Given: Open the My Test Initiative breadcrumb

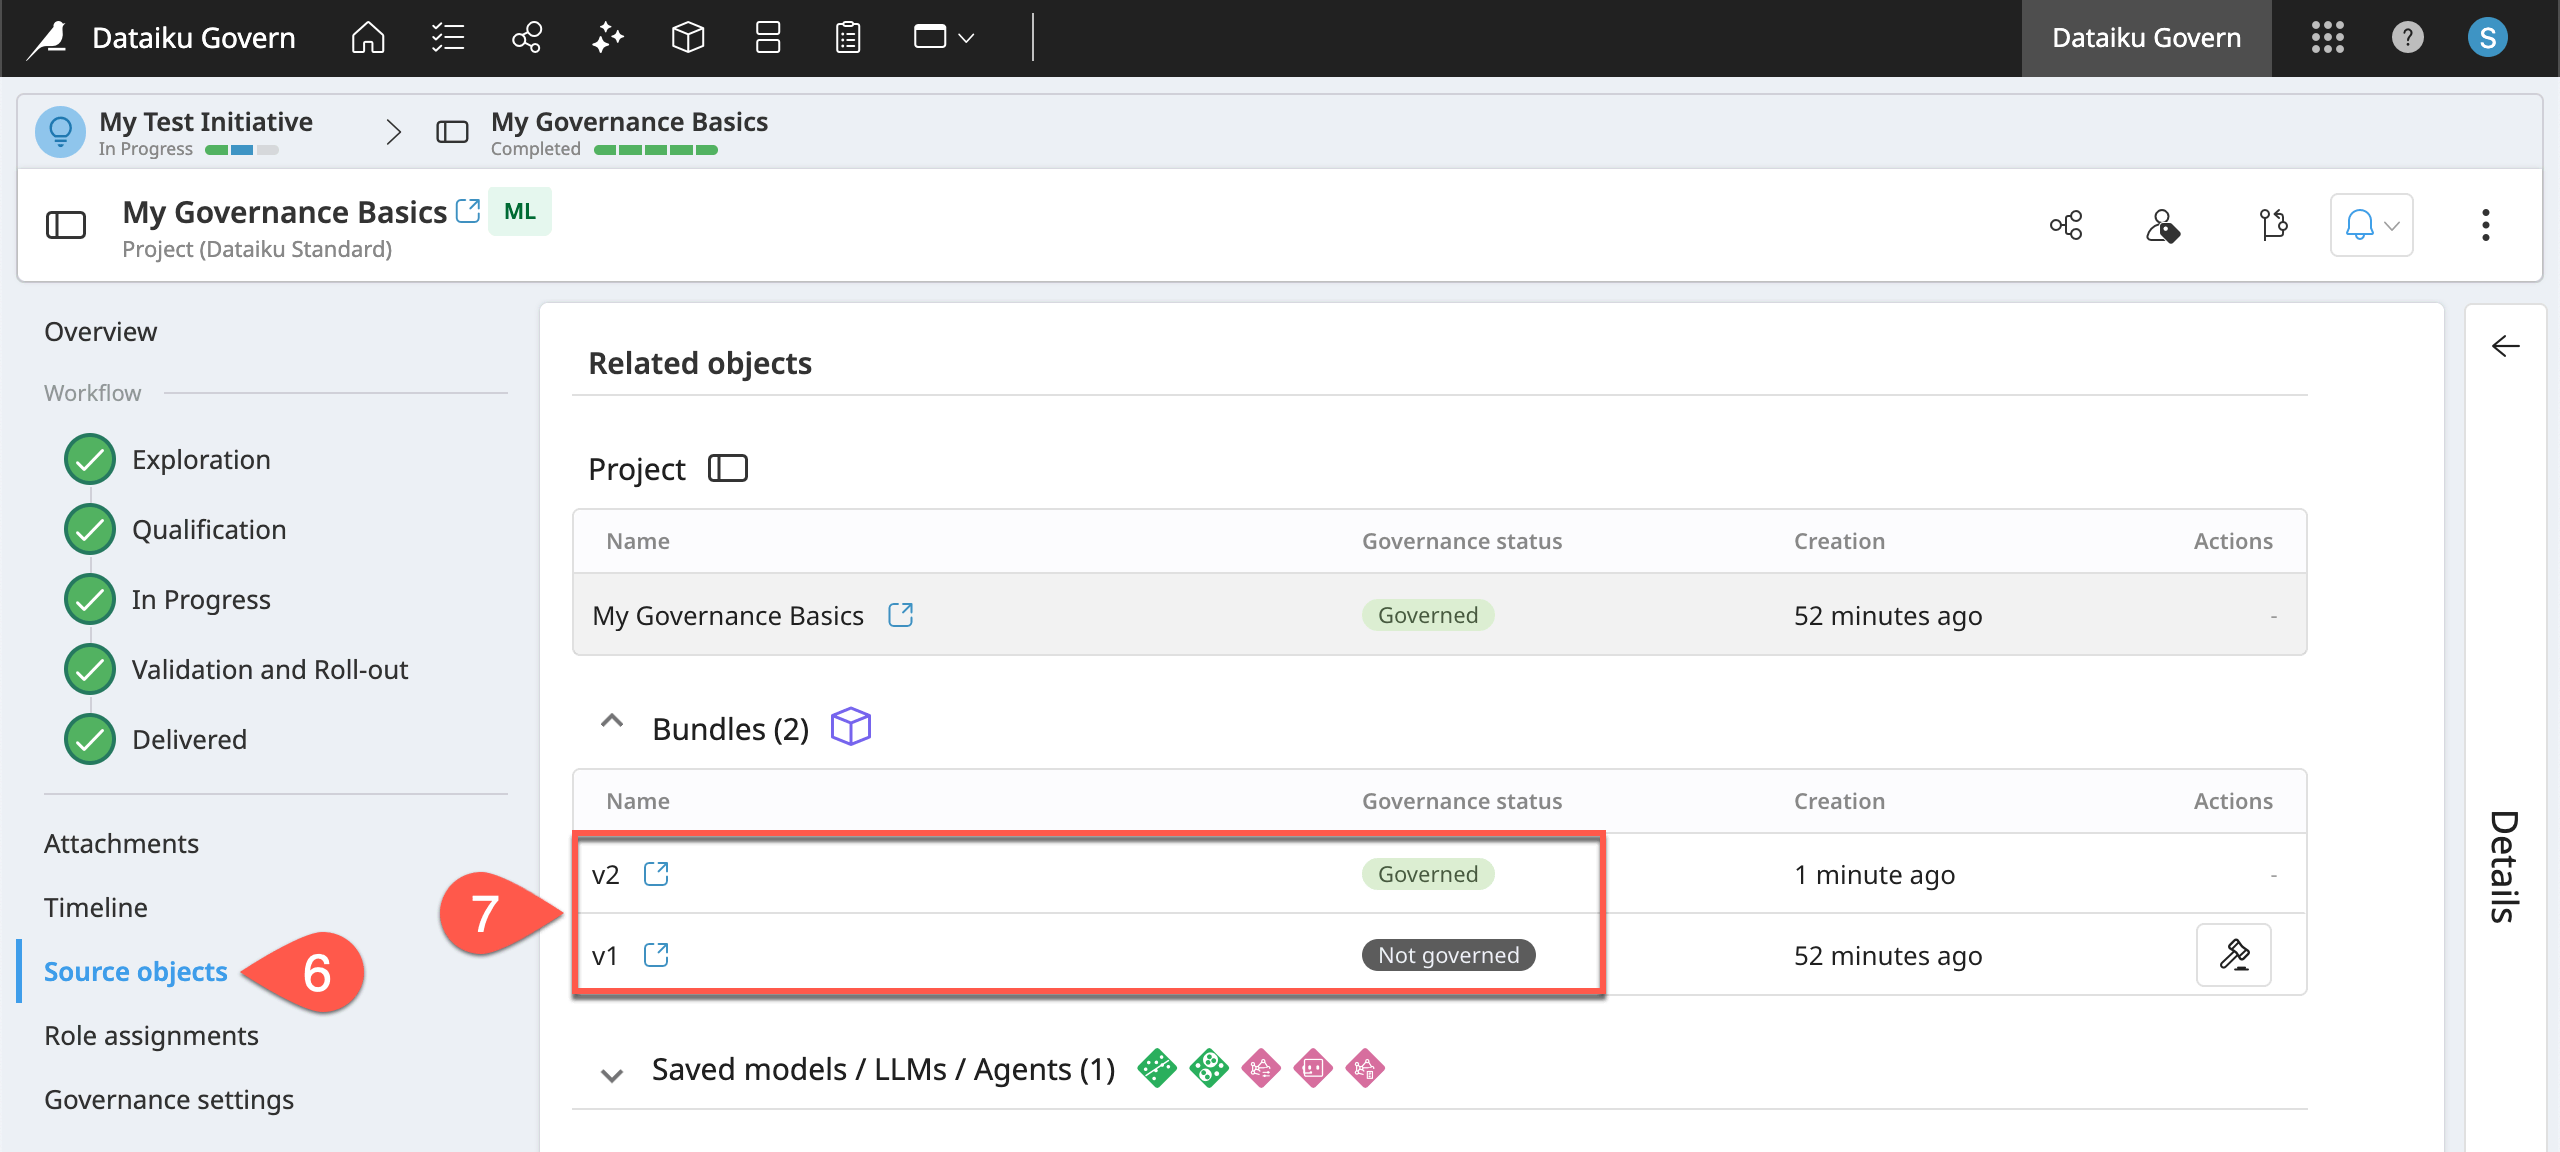Looking at the screenshot, I should (207, 121).
